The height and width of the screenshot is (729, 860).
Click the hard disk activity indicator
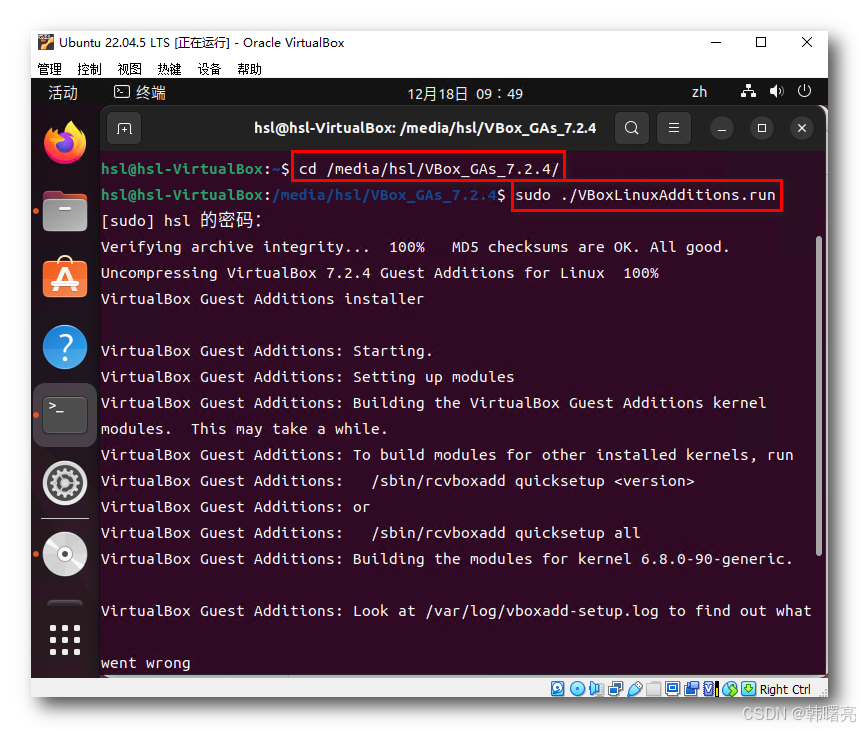pos(557,689)
